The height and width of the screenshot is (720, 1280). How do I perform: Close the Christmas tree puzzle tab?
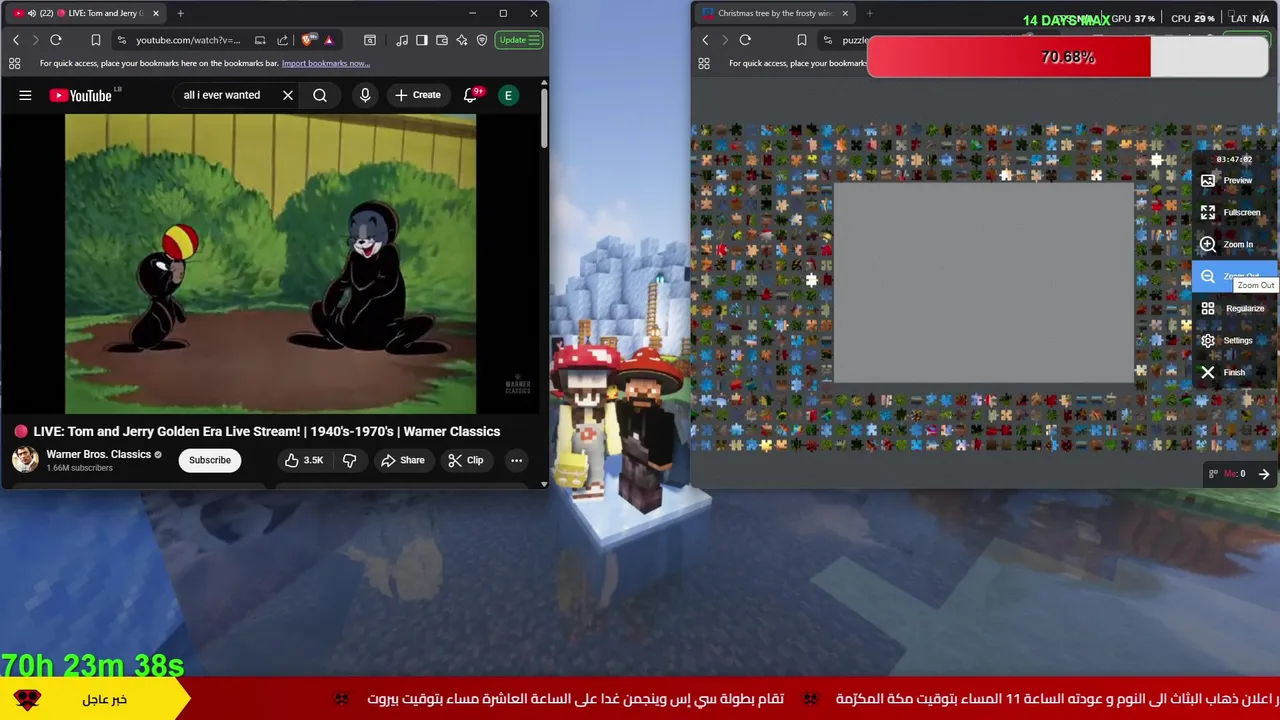click(845, 13)
